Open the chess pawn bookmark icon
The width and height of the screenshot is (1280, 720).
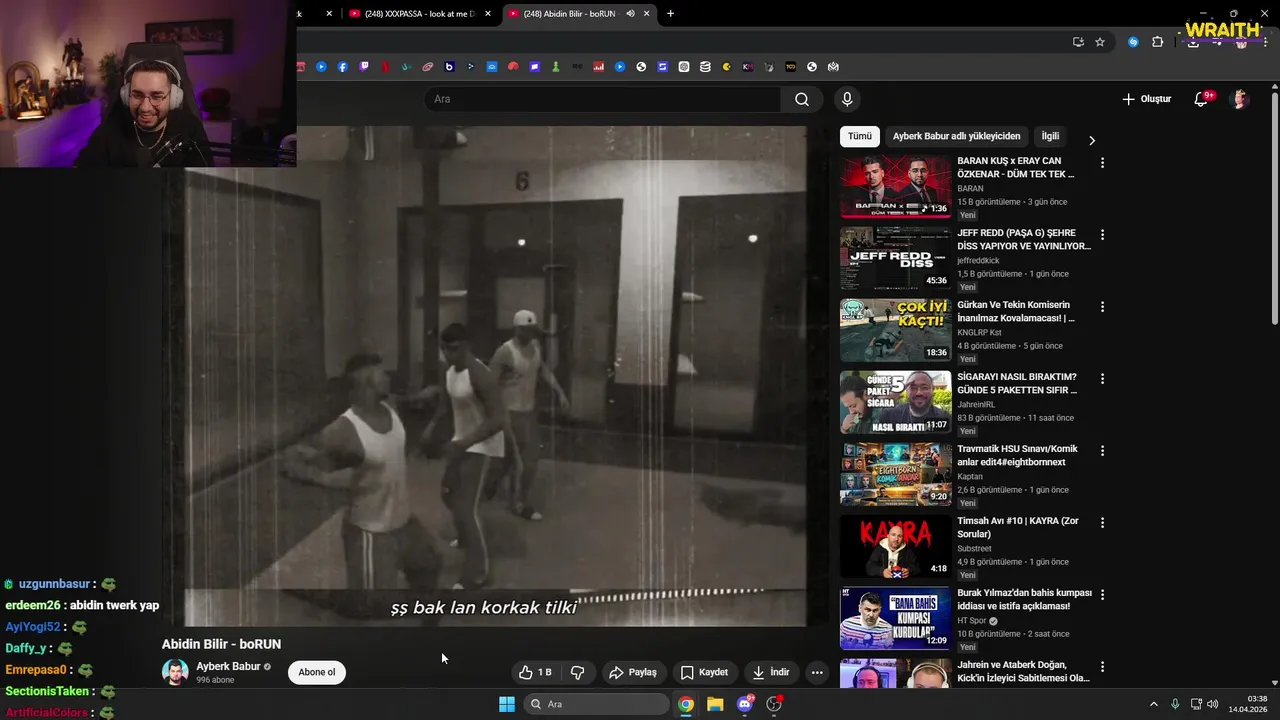coord(556,67)
